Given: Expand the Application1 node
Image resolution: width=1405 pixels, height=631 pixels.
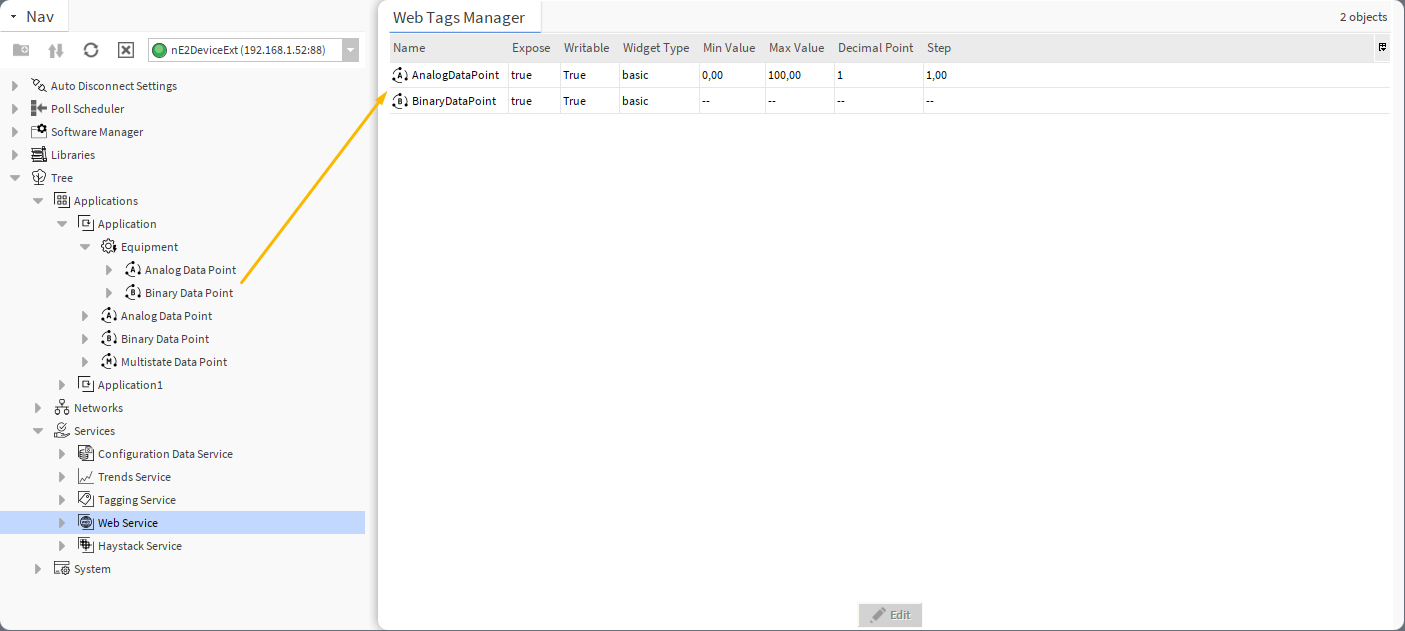Looking at the screenshot, I should click(x=60, y=384).
